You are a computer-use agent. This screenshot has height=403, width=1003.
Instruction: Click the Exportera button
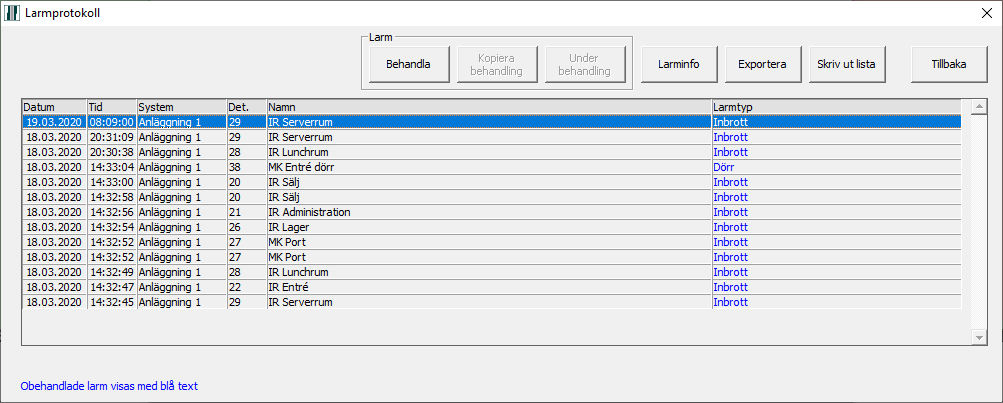(762, 64)
